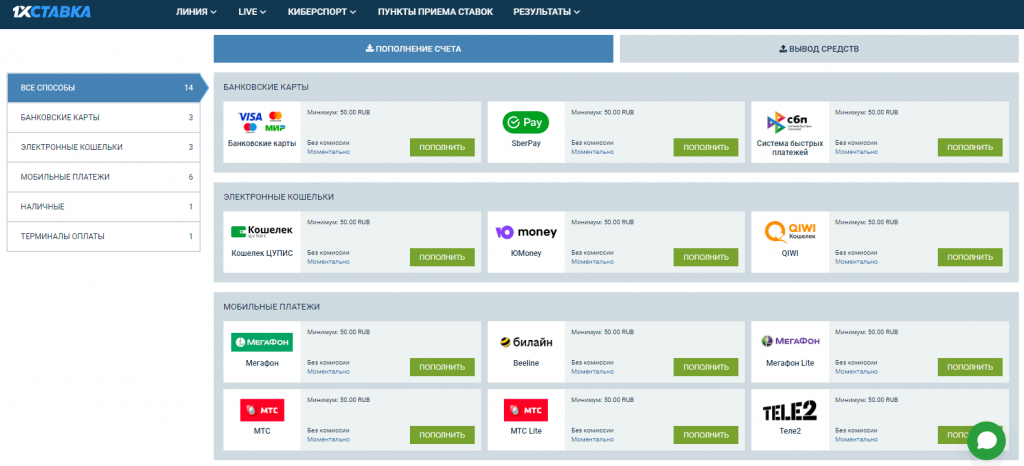Switch to ПОПОЛНЕНИЕ СЧЕТА tab
Viewport: 1024px width, 466px height.
coord(413,49)
